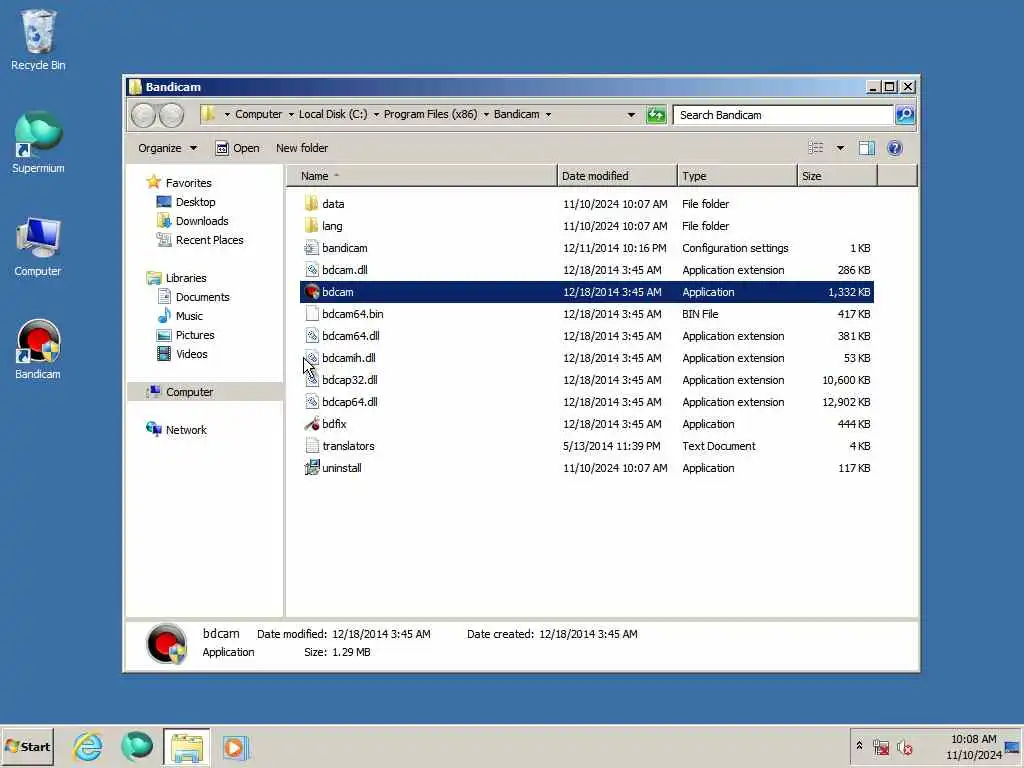
Task: Click the Show desktop button at taskbar end
Action: [x=1013, y=748]
